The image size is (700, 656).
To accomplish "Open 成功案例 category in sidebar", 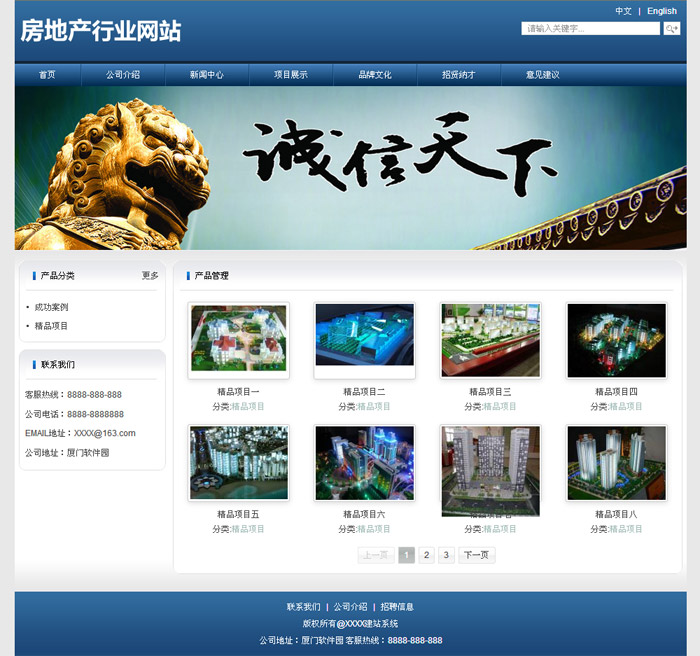I will click(51, 307).
